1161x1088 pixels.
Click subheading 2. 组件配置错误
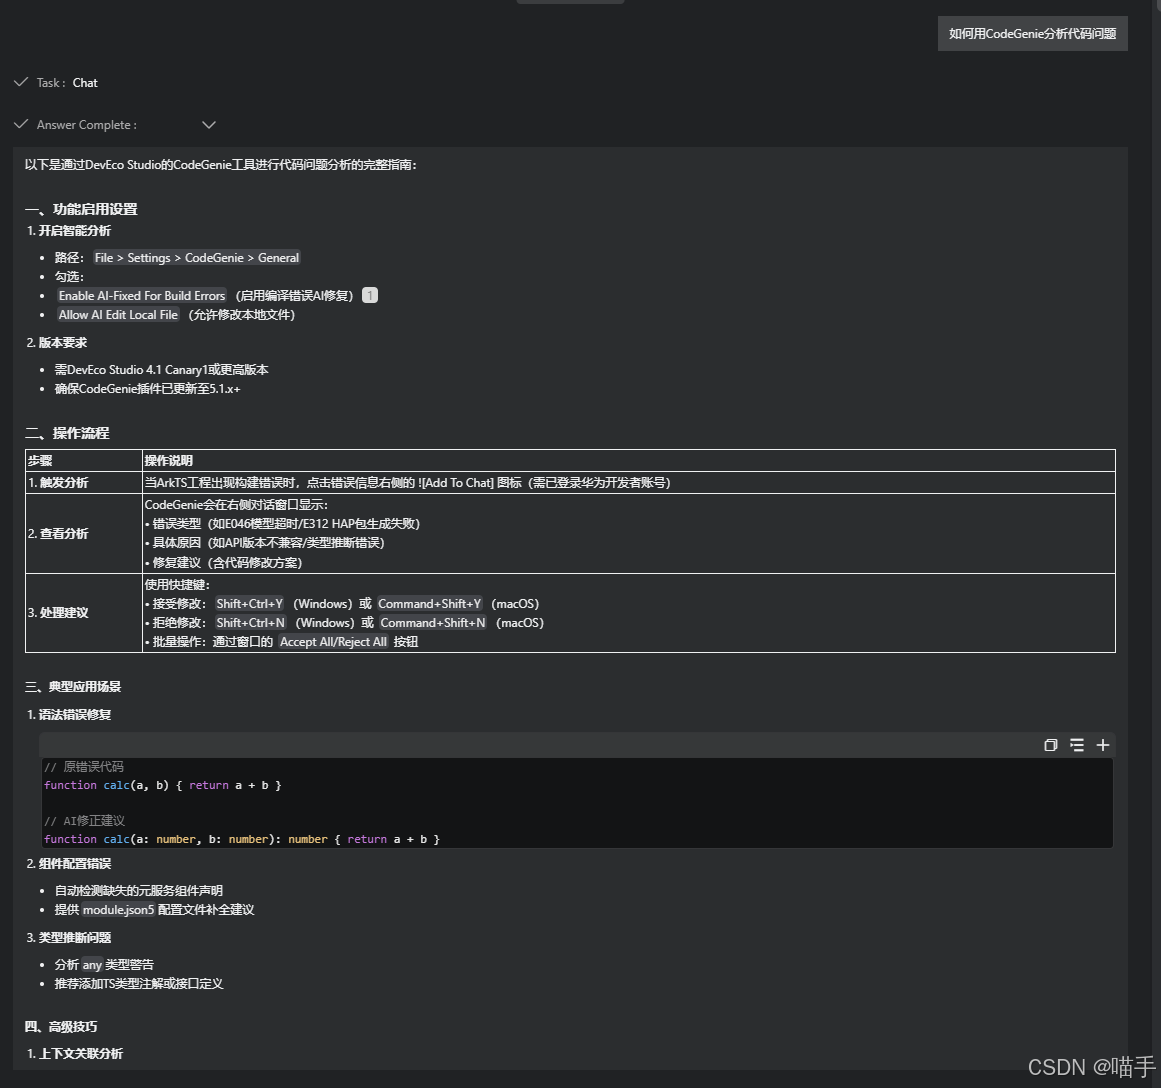pyautogui.click(x=69, y=864)
